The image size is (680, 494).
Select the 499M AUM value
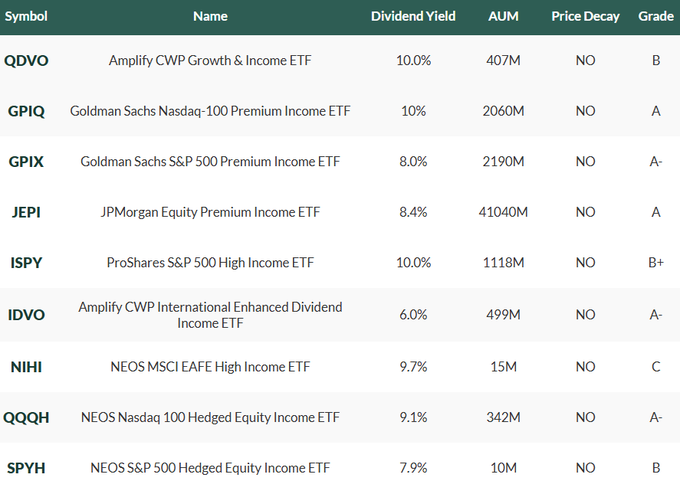[x=503, y=315]
